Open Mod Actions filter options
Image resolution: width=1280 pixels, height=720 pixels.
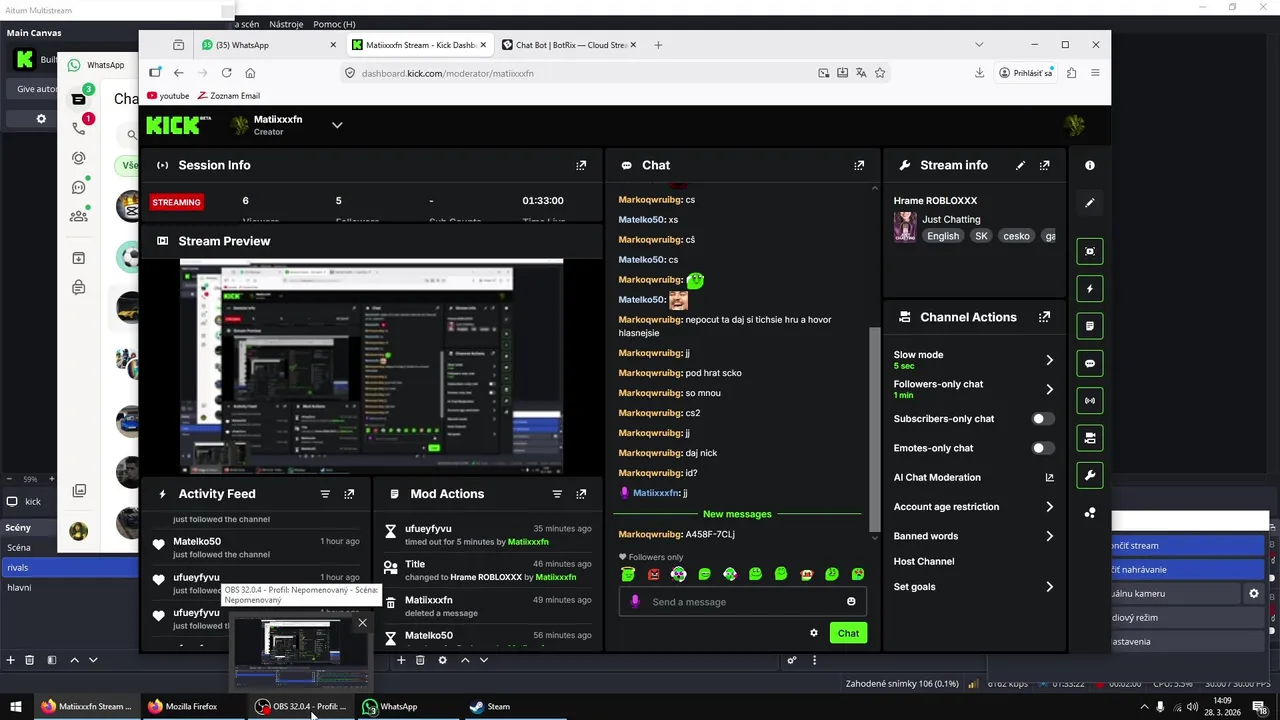(557, 494)
